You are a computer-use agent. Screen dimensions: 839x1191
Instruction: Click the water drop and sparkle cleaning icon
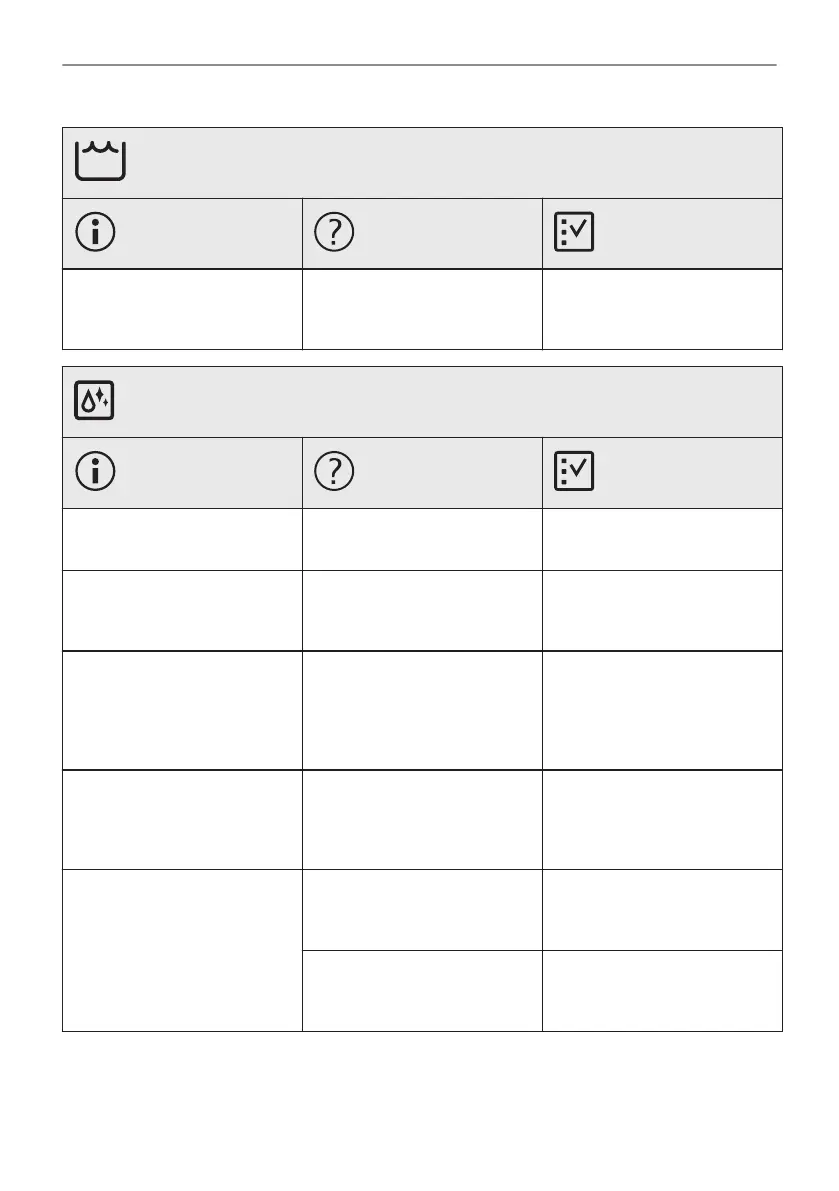[x=94, y=401]
